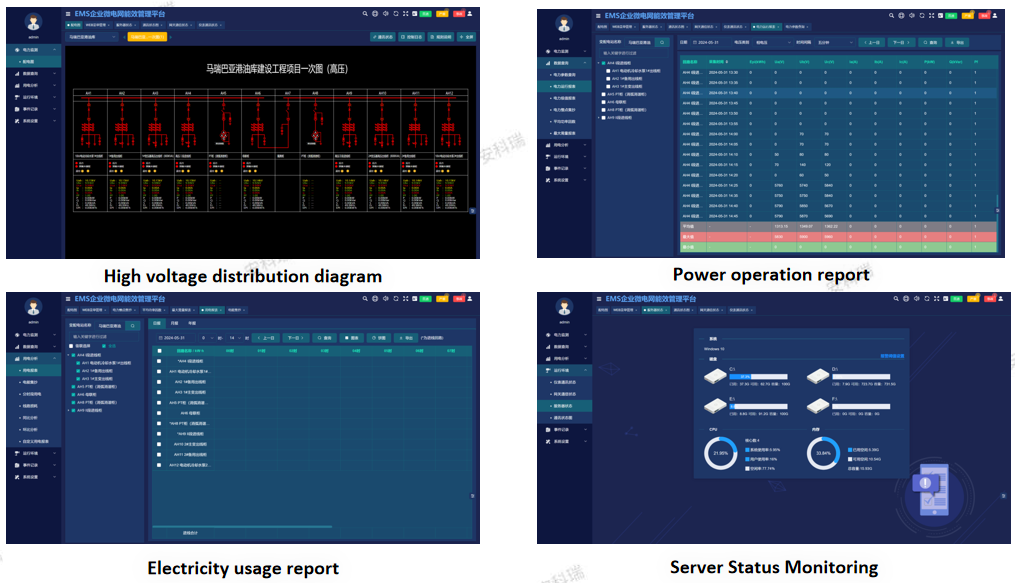Click full screen button in High voltage diagram toolbar
Image resolution: width=1015 pixels, height=583 pixels.
tap(468, 36)
